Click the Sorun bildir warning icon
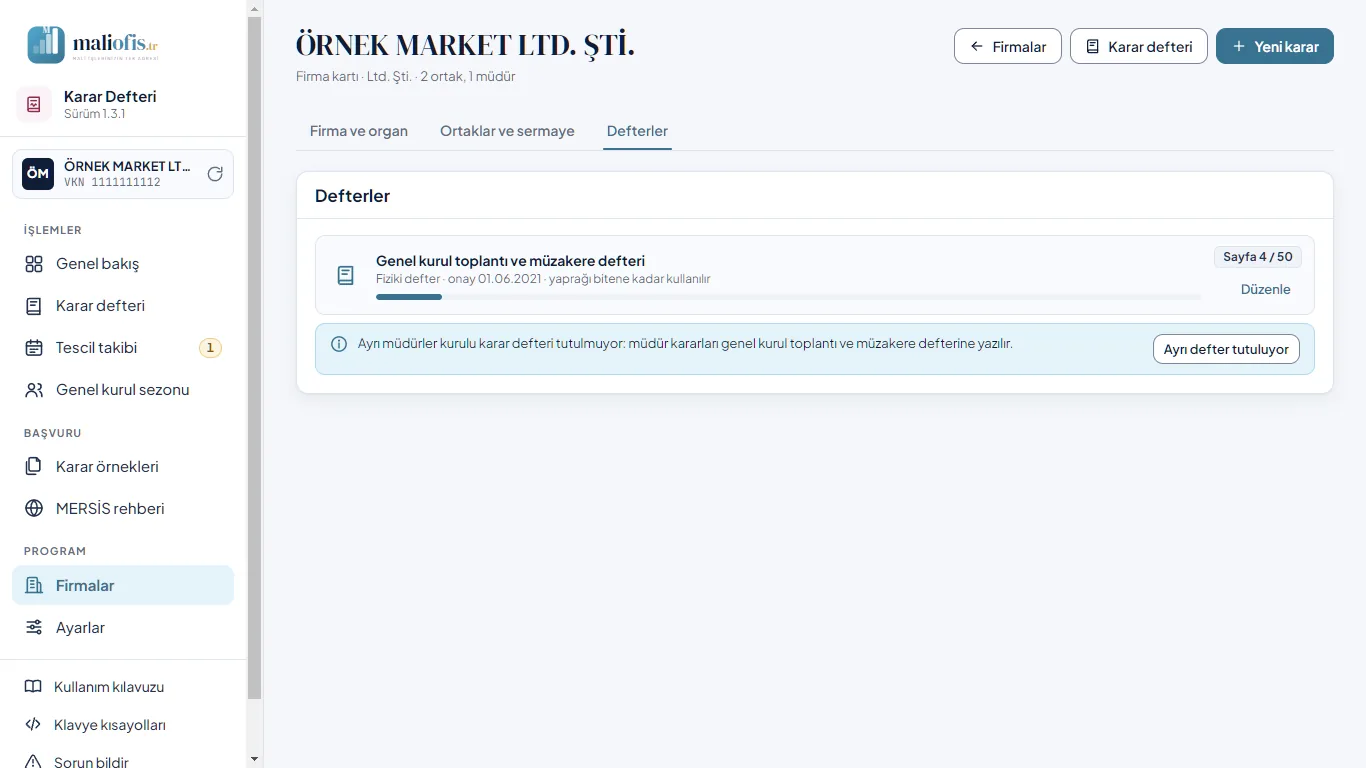The height and width of the screenshot is (768, 1366). pyautogui.click(x=33, y=762)
